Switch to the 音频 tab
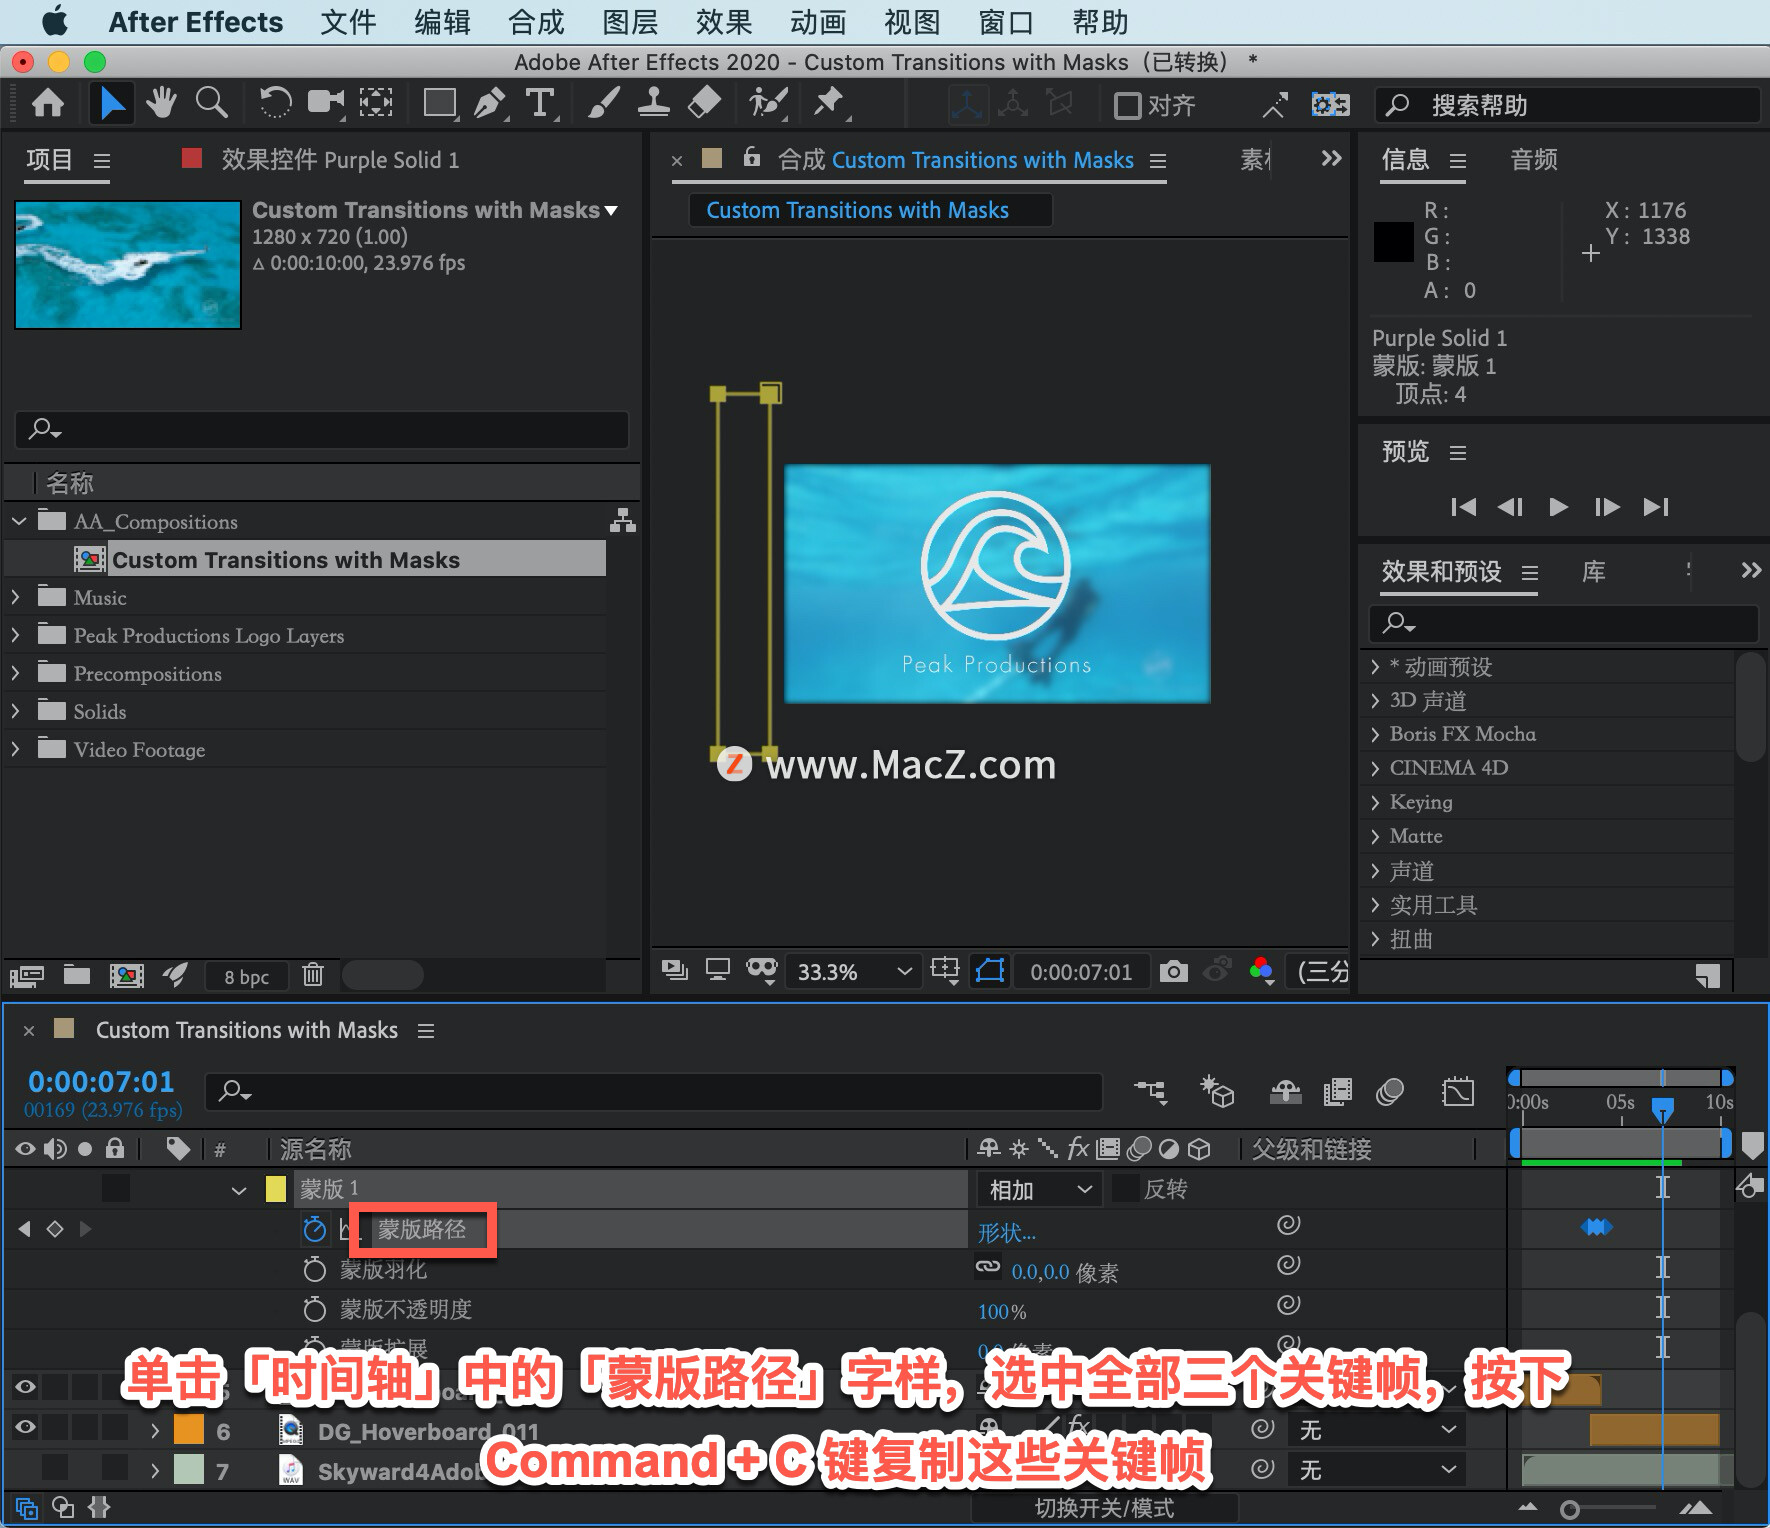Screen dimensions: 1770x1528 [x=1534, y=160]
